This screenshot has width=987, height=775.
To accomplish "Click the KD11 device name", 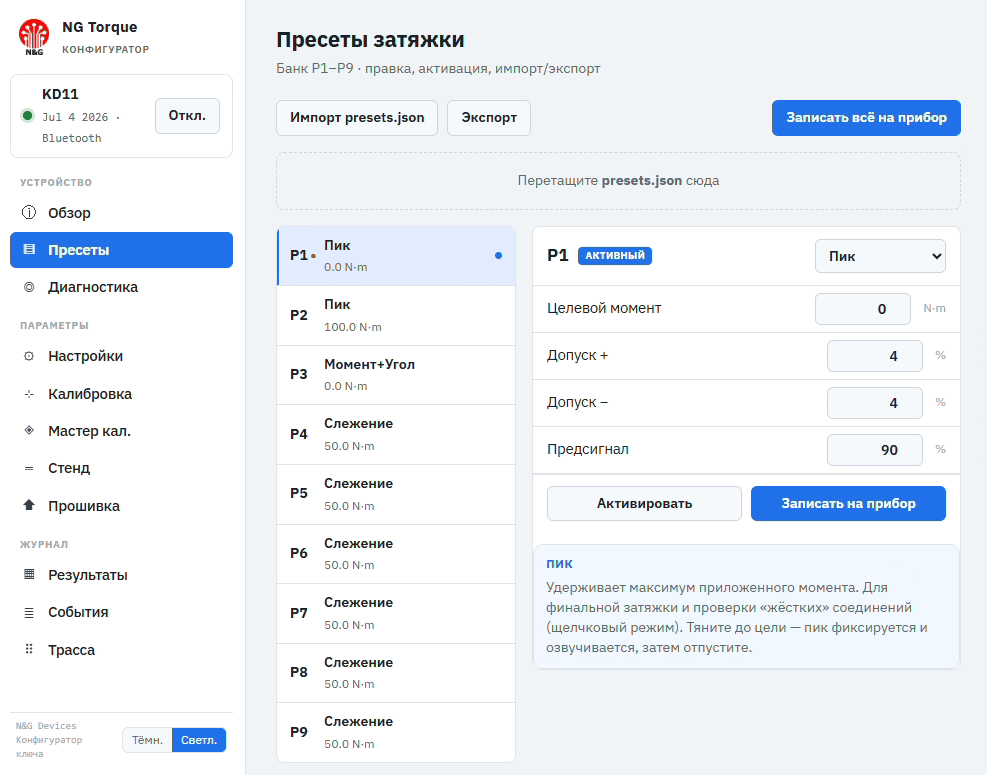I will (x=60, y=94).
